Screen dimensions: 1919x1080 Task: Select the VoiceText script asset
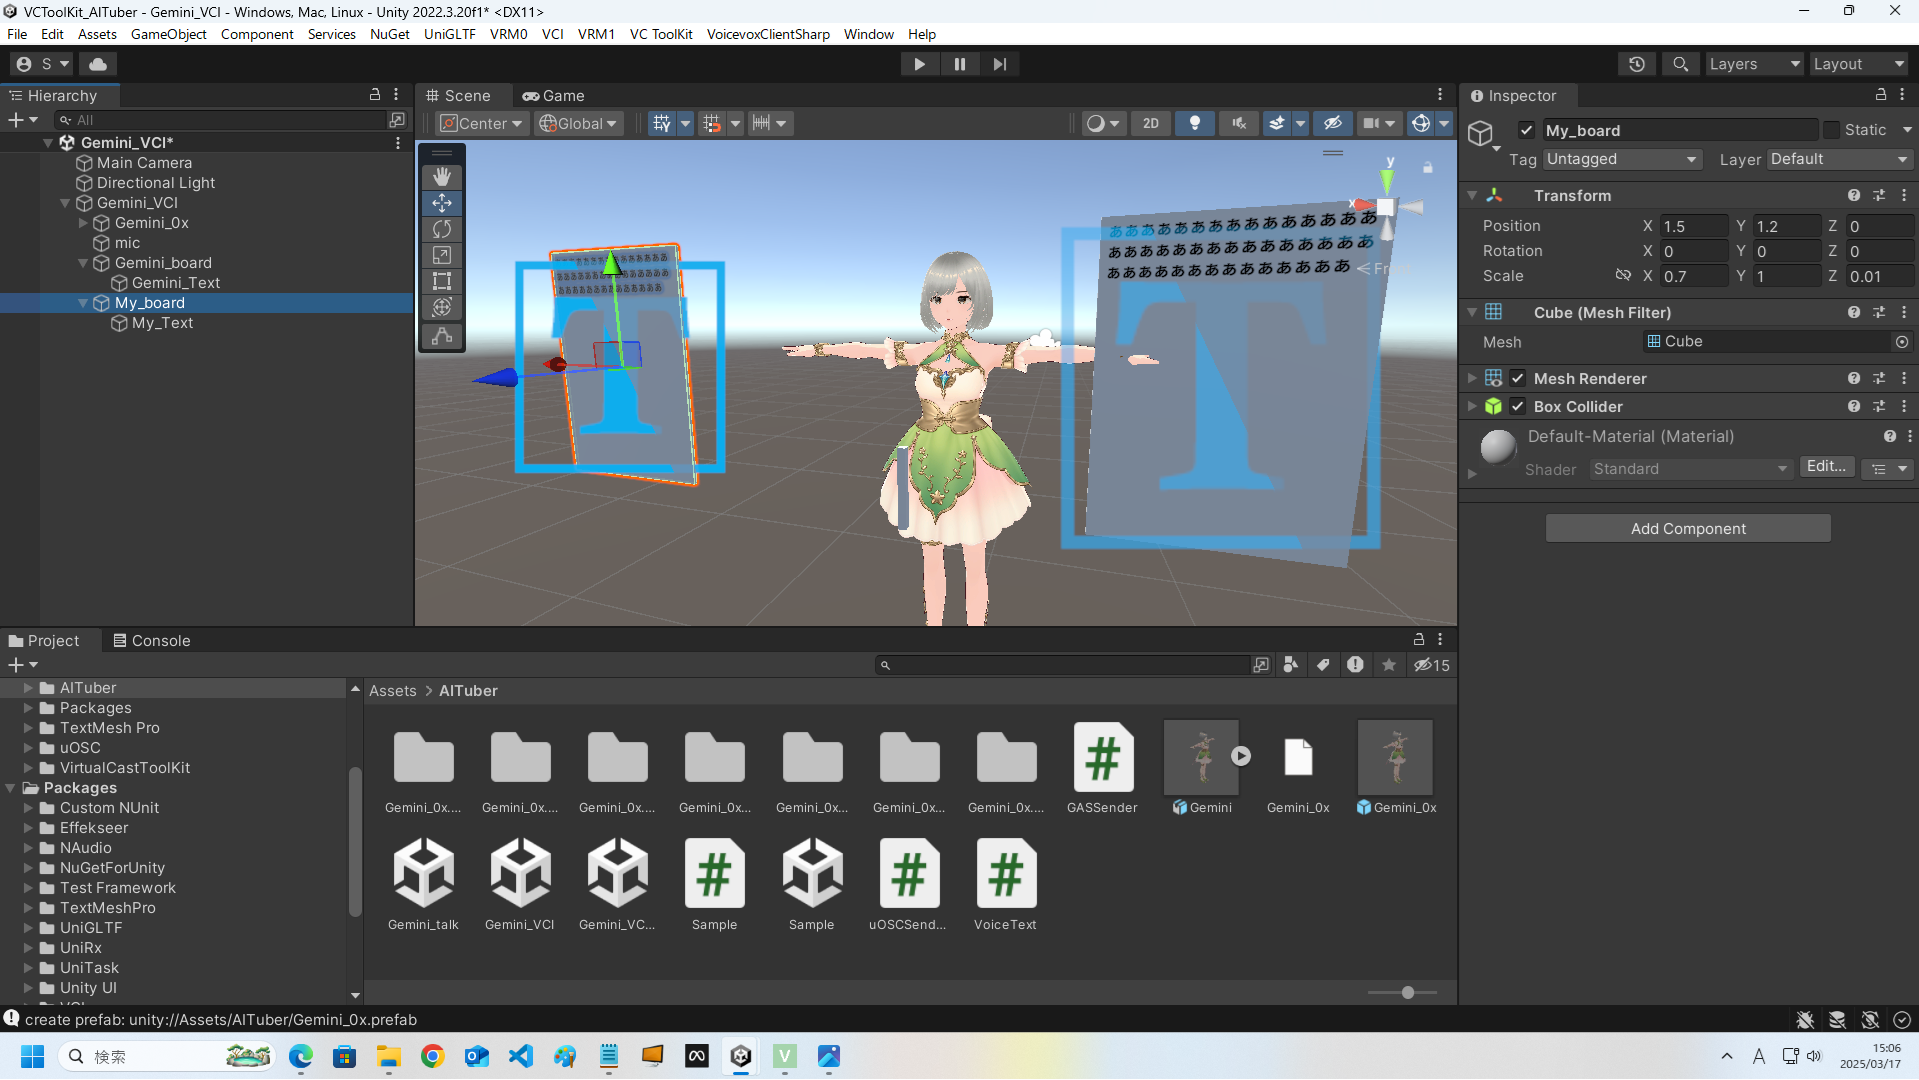1005,885
